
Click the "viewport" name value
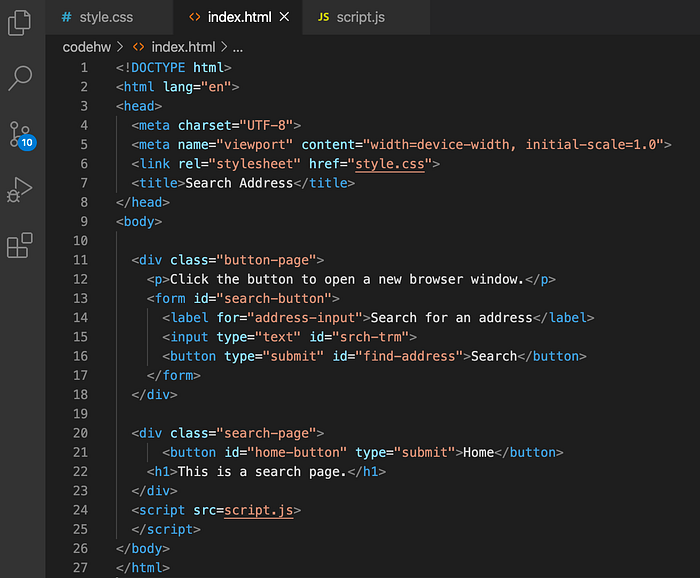254,145
